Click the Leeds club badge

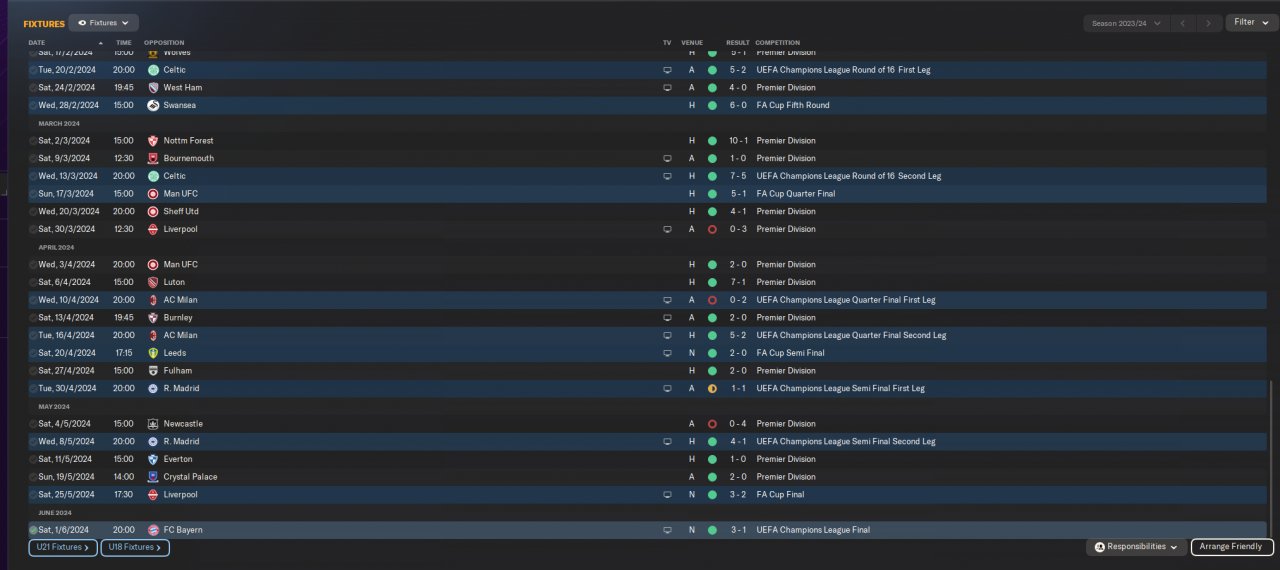[153, 353]
